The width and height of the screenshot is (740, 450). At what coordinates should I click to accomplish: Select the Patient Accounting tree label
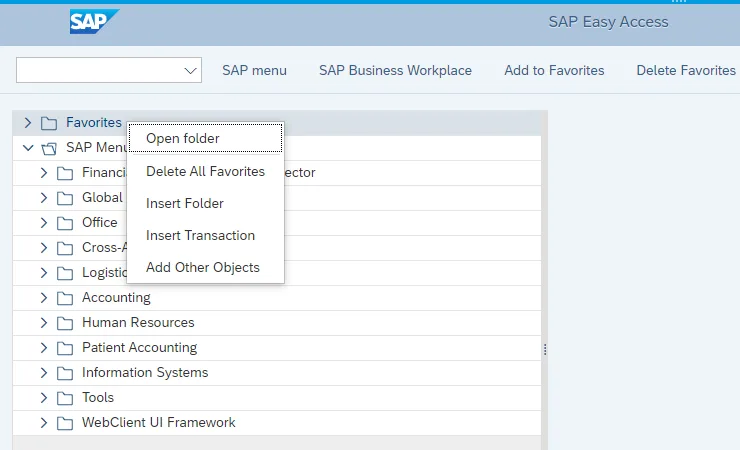point(140,348)
